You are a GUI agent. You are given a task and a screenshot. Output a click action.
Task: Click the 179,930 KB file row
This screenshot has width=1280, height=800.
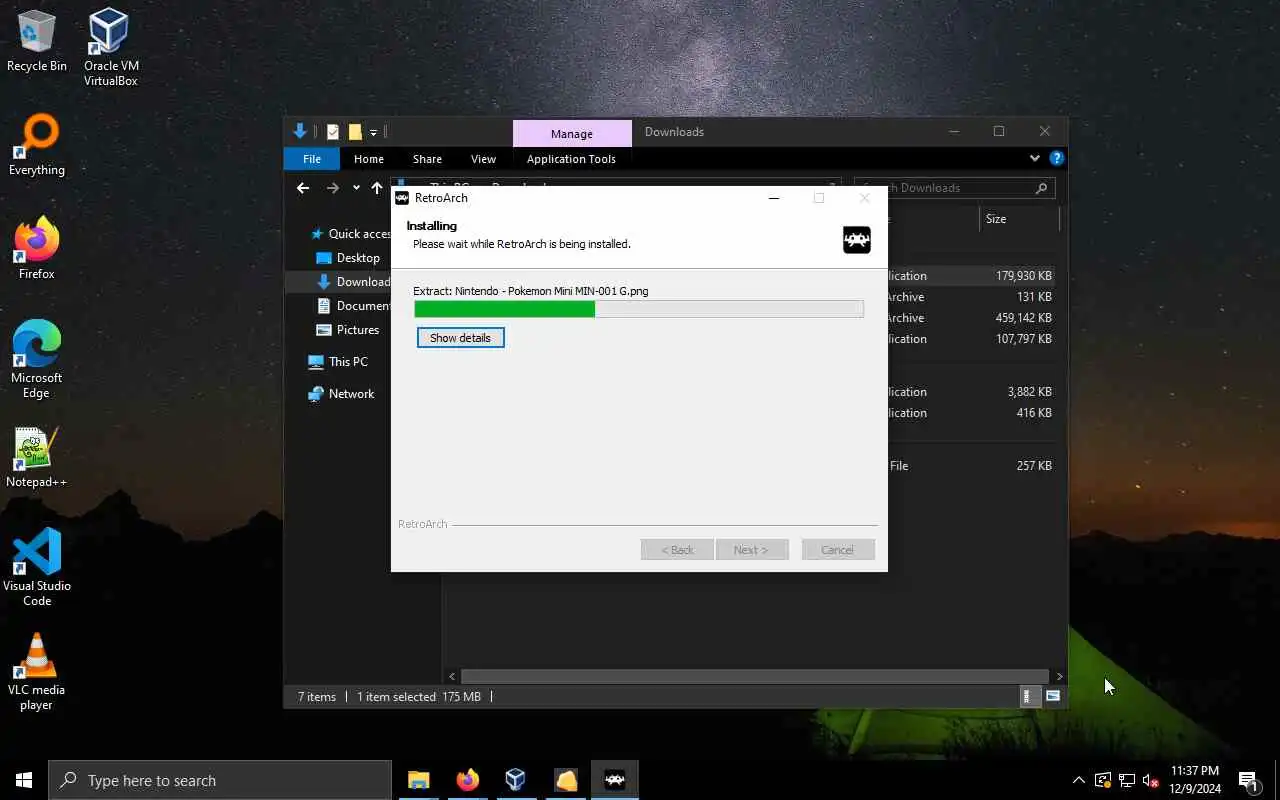click(x=971, y=276)
